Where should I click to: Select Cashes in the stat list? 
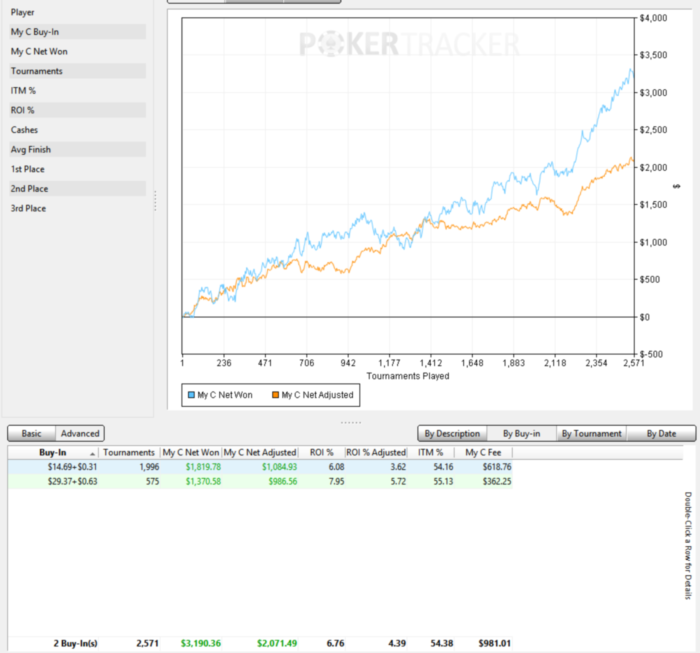(x=78, y=130)
